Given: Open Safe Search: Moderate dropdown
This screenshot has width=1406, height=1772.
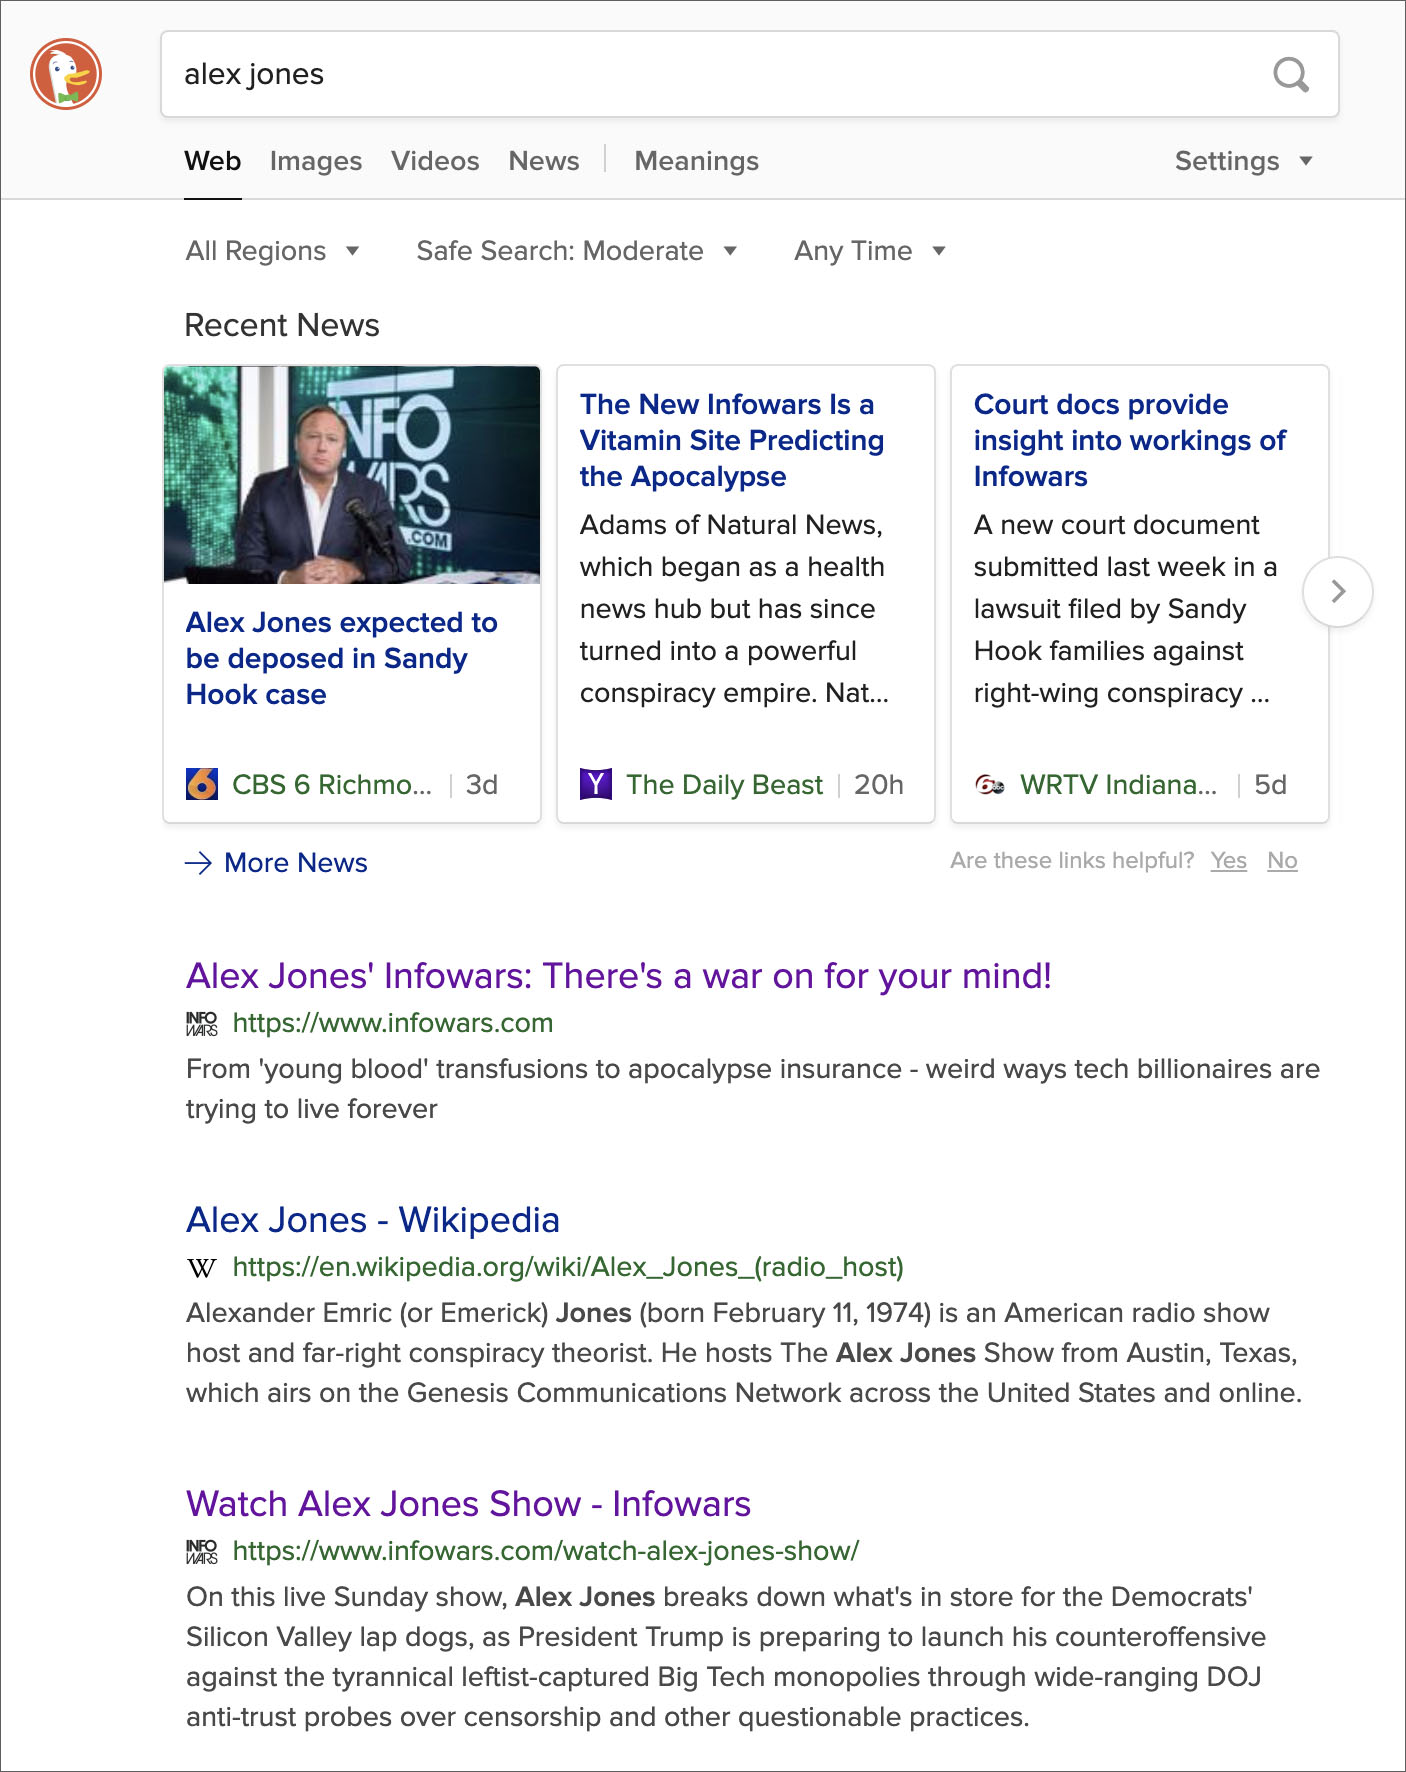Looking at the screenshot, I should (576, 251).
